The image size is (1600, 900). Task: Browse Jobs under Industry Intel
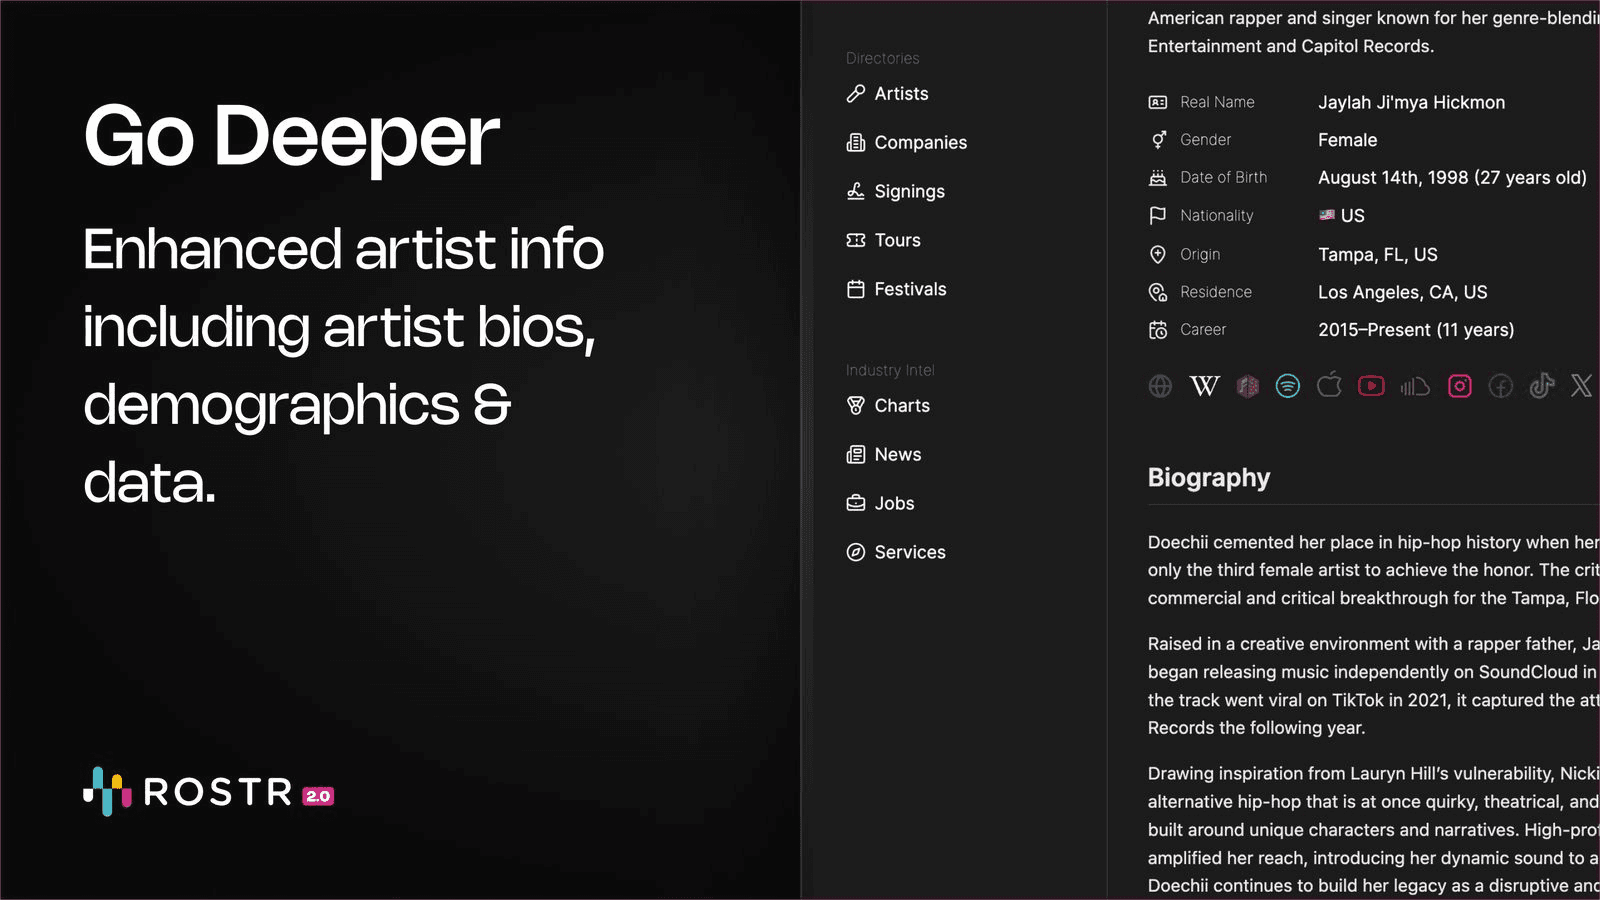[893, 504]
